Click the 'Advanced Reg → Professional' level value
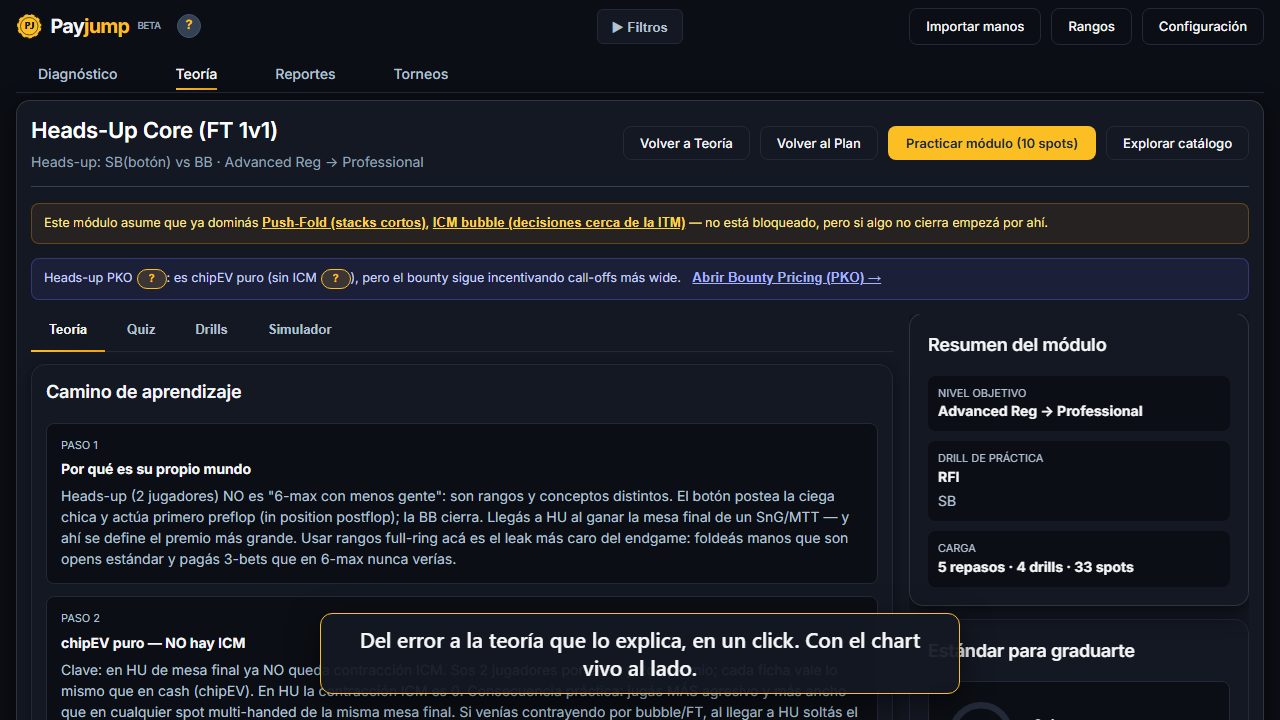 click(x=1040, y=411)
